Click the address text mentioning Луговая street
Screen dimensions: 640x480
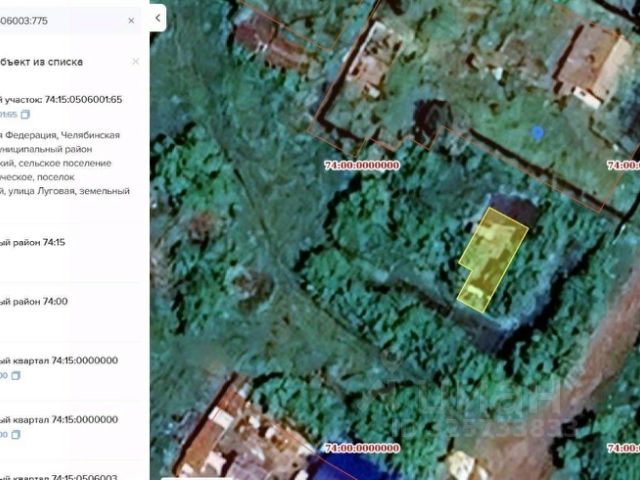pyautogui.click(x=65, y=163)
